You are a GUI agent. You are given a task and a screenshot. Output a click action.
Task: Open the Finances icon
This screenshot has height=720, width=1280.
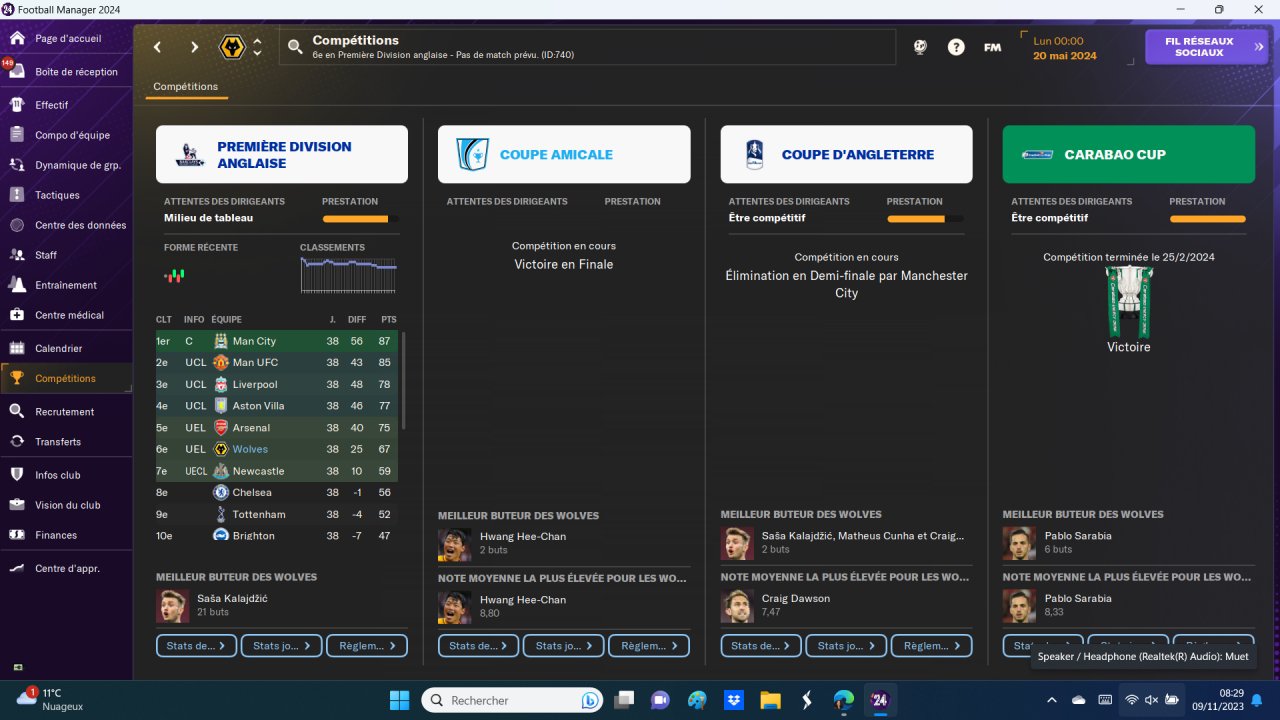tap(17, 535)
